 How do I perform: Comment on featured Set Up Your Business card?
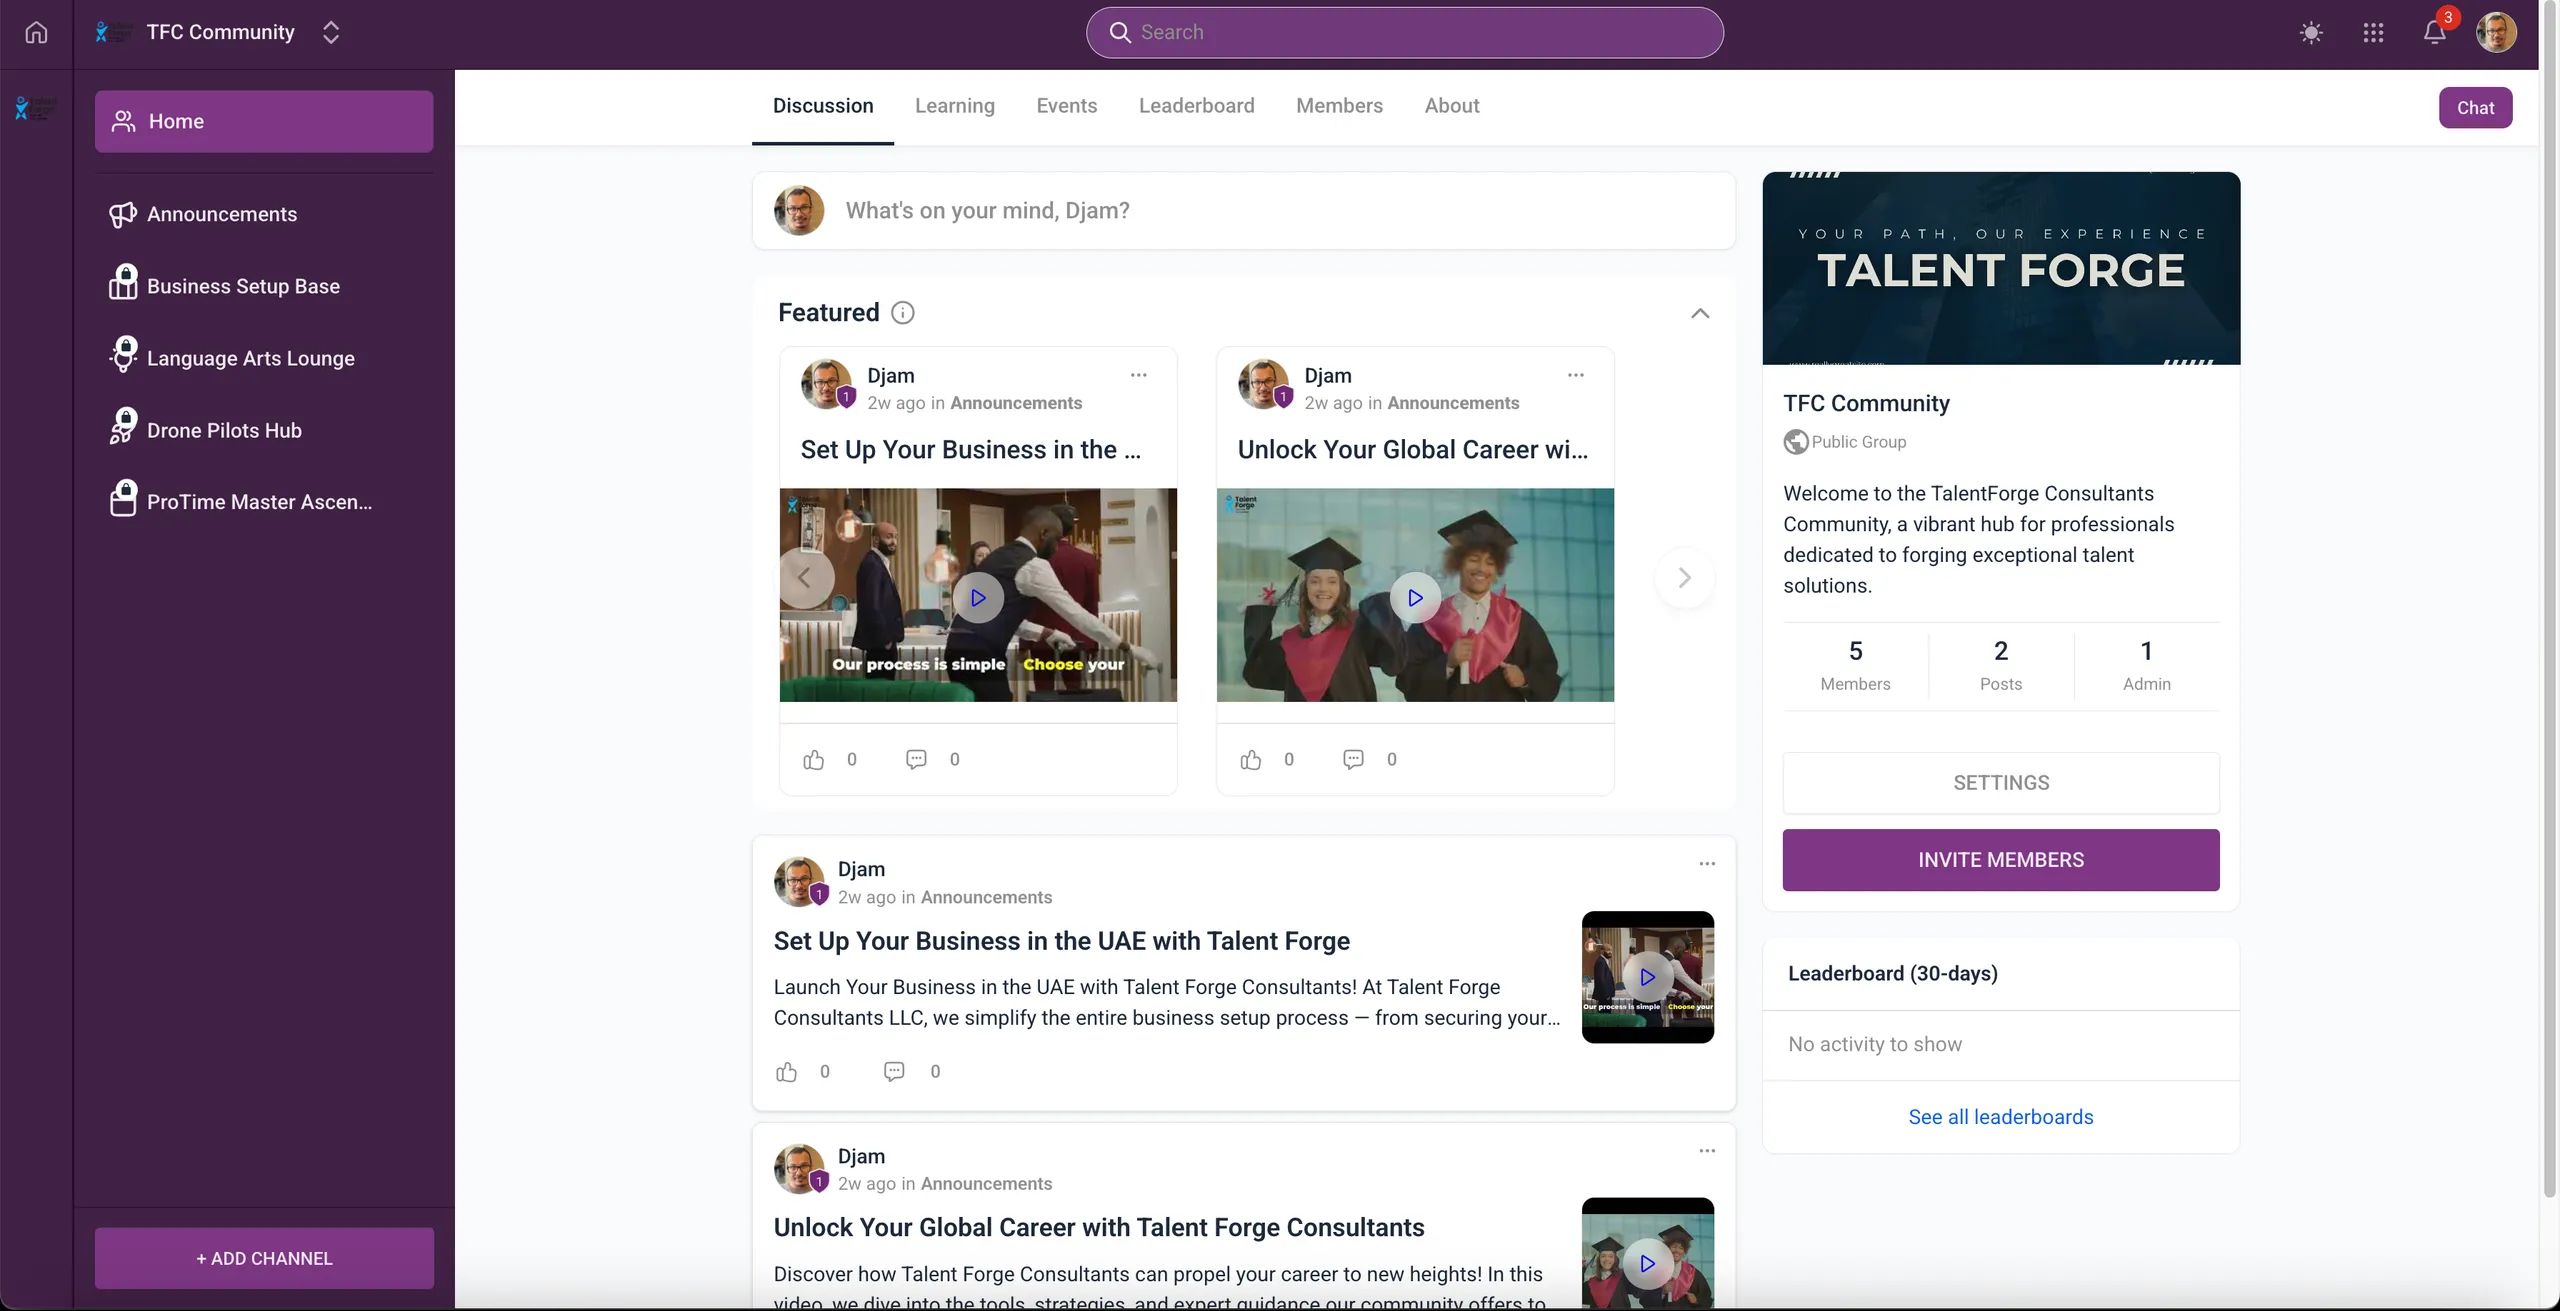[916, 760]
